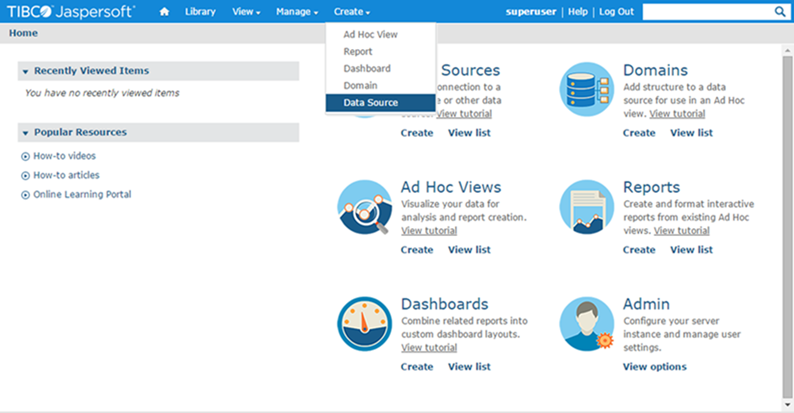Click the Reports document chart icon
Viewport: 794px width, 413px height.
(x=586, y=207)
